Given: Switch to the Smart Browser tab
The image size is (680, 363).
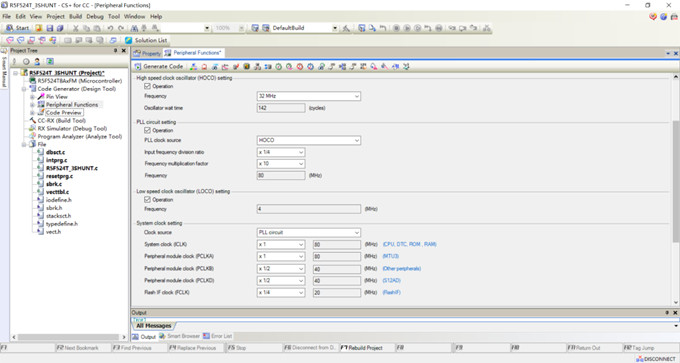Looking at the screenshot, I should [x=180, y=336].
